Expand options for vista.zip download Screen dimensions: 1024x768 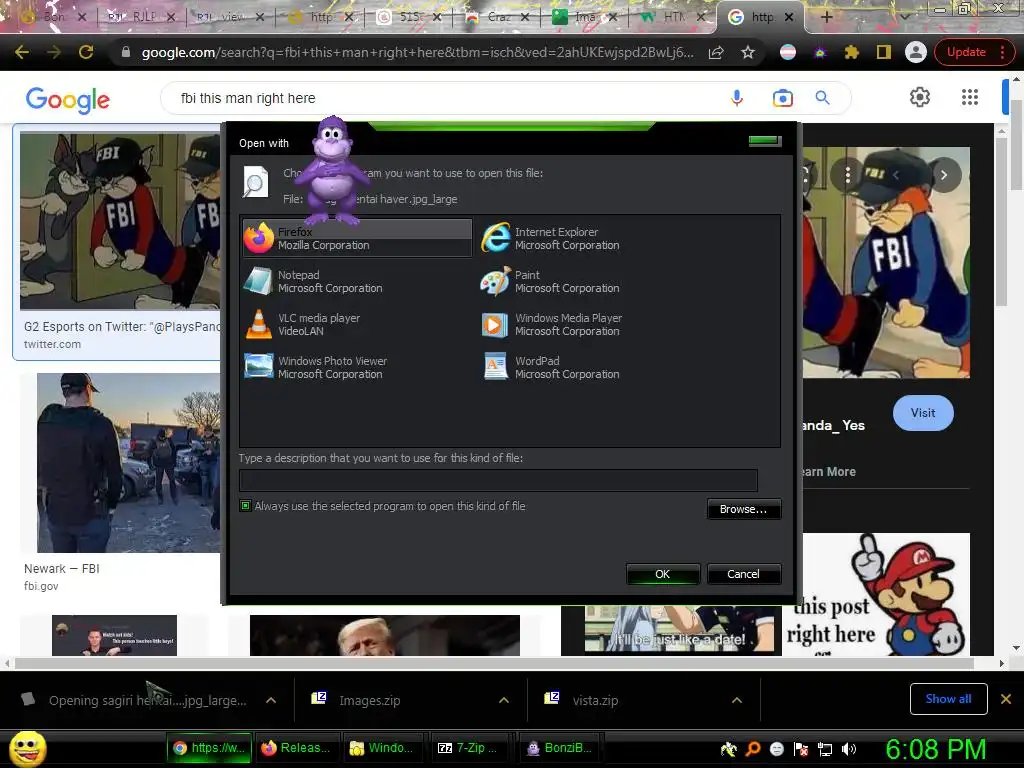(737, 700)
